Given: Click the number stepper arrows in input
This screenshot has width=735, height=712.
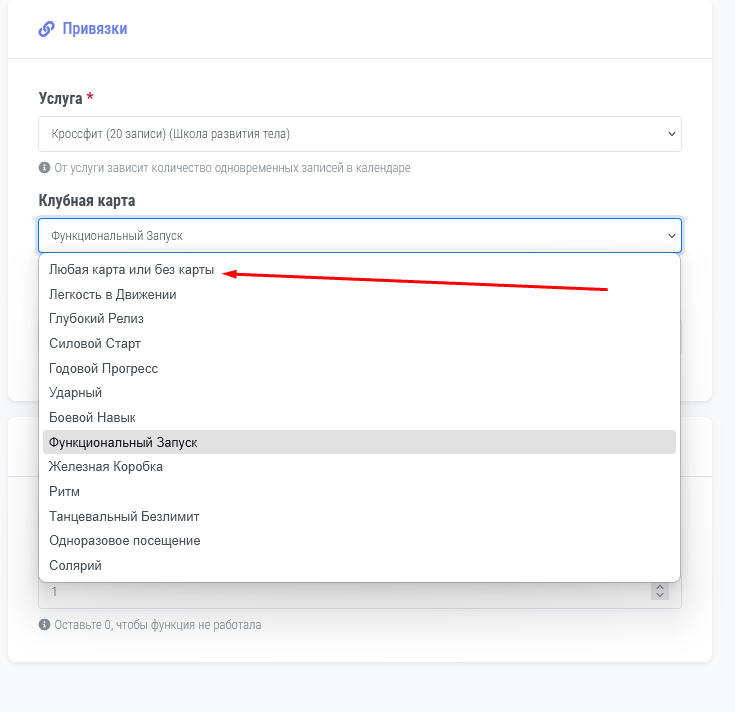Looking at the screenshot, I should pyautogui.click(x=659, y=592).
